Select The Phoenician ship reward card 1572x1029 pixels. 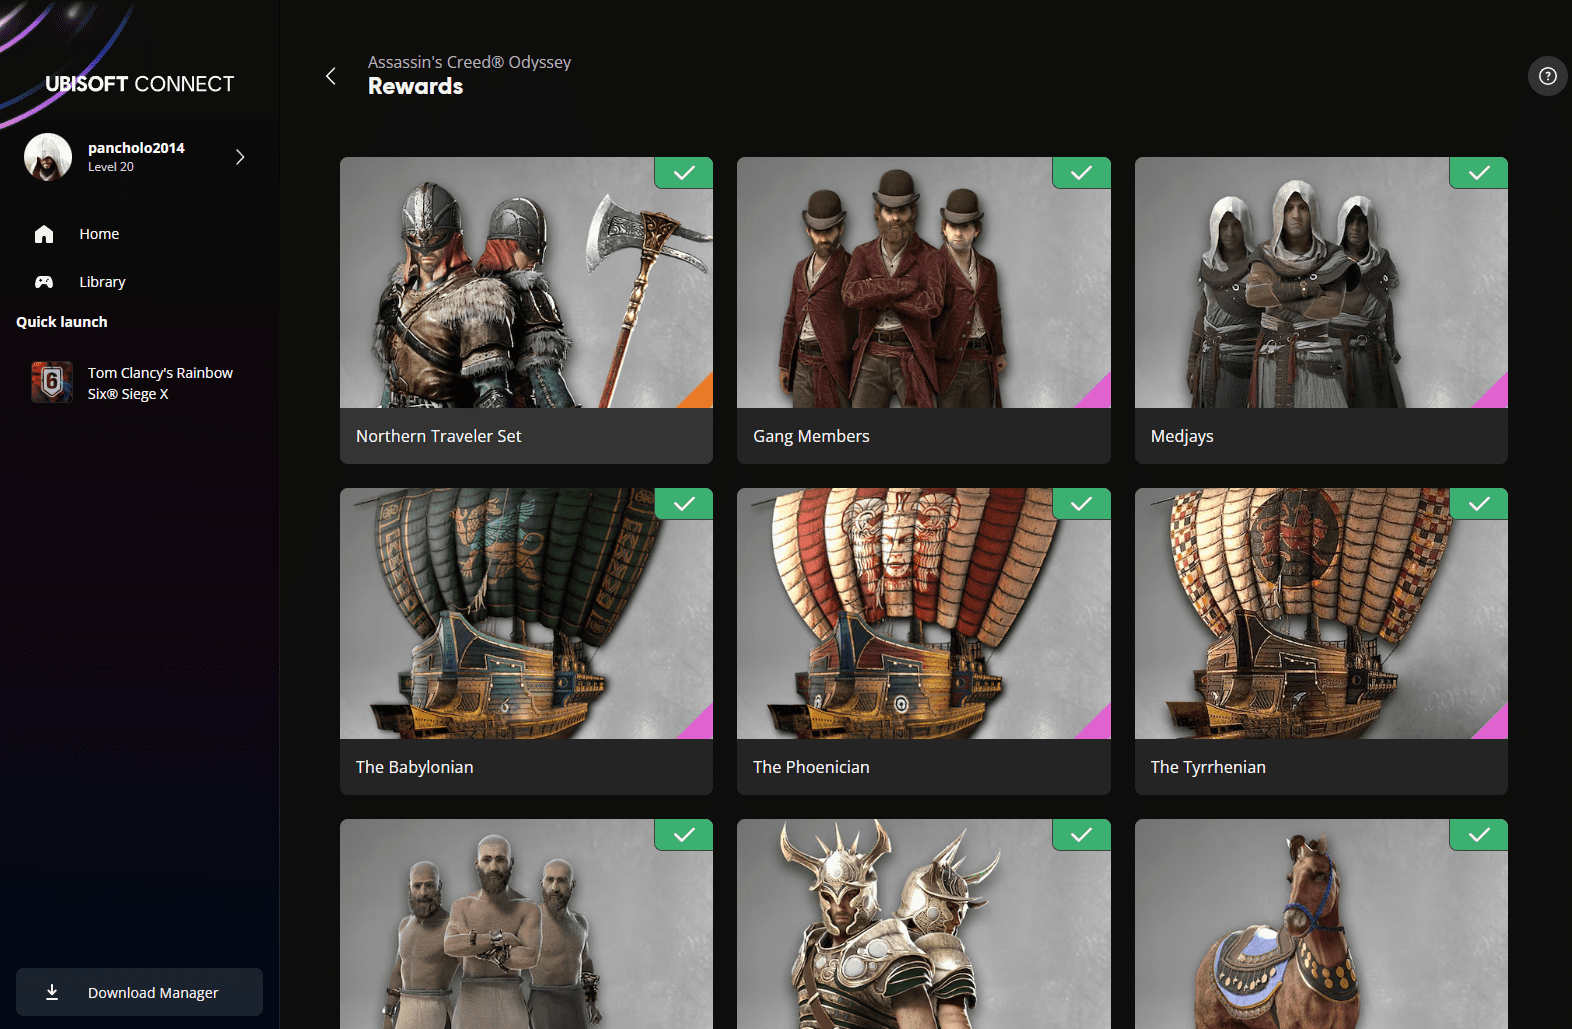point(923,640)
